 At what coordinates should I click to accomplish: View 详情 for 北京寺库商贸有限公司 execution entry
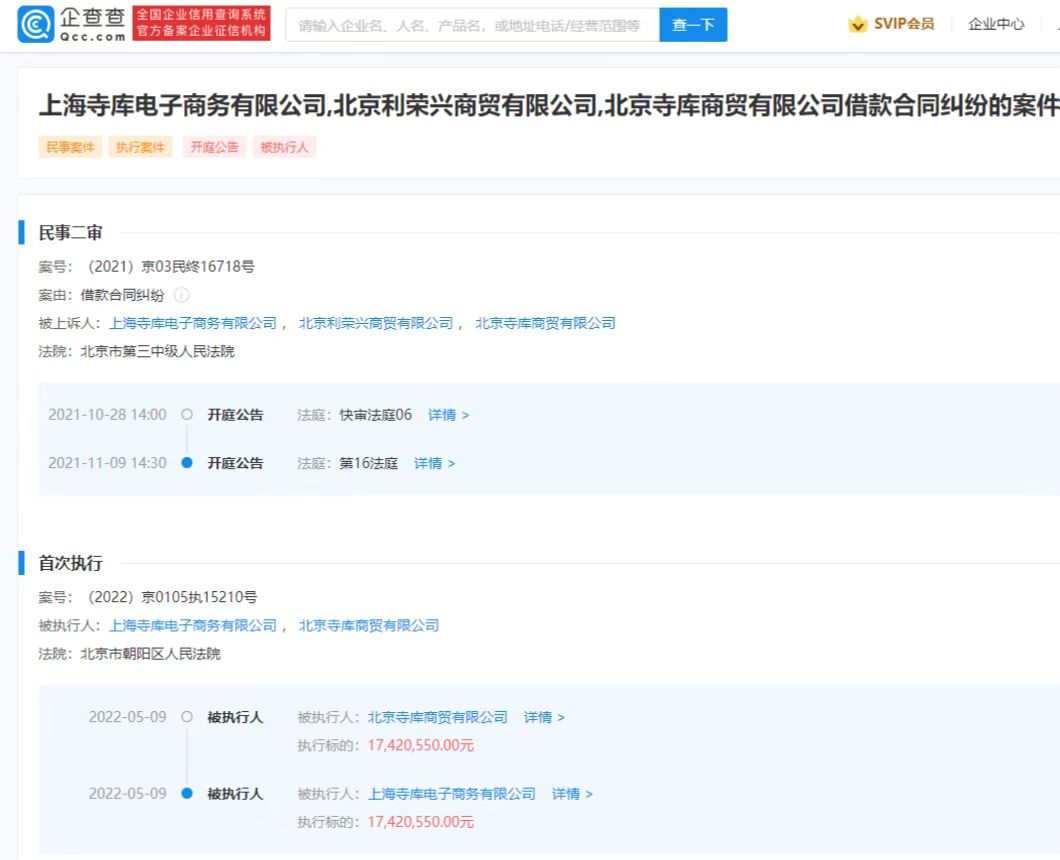pos(544,717)
